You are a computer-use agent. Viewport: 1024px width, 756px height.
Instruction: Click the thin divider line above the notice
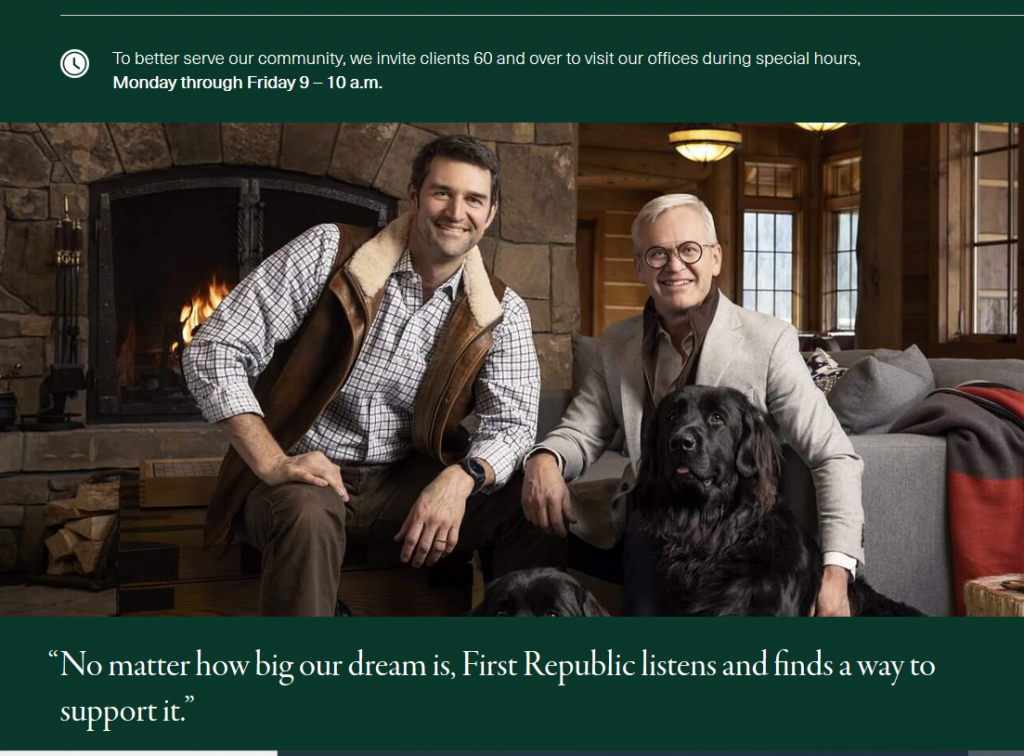[x=542, y=15]
